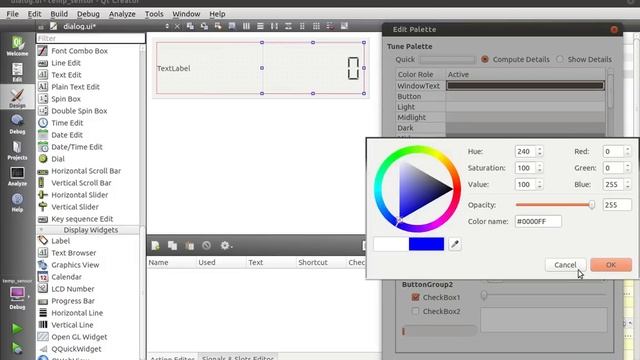The width and height of the screenshot is (640, 360).
Task: Open the Action Editor settings gear dropdown
Action: [x=226, y=245]
